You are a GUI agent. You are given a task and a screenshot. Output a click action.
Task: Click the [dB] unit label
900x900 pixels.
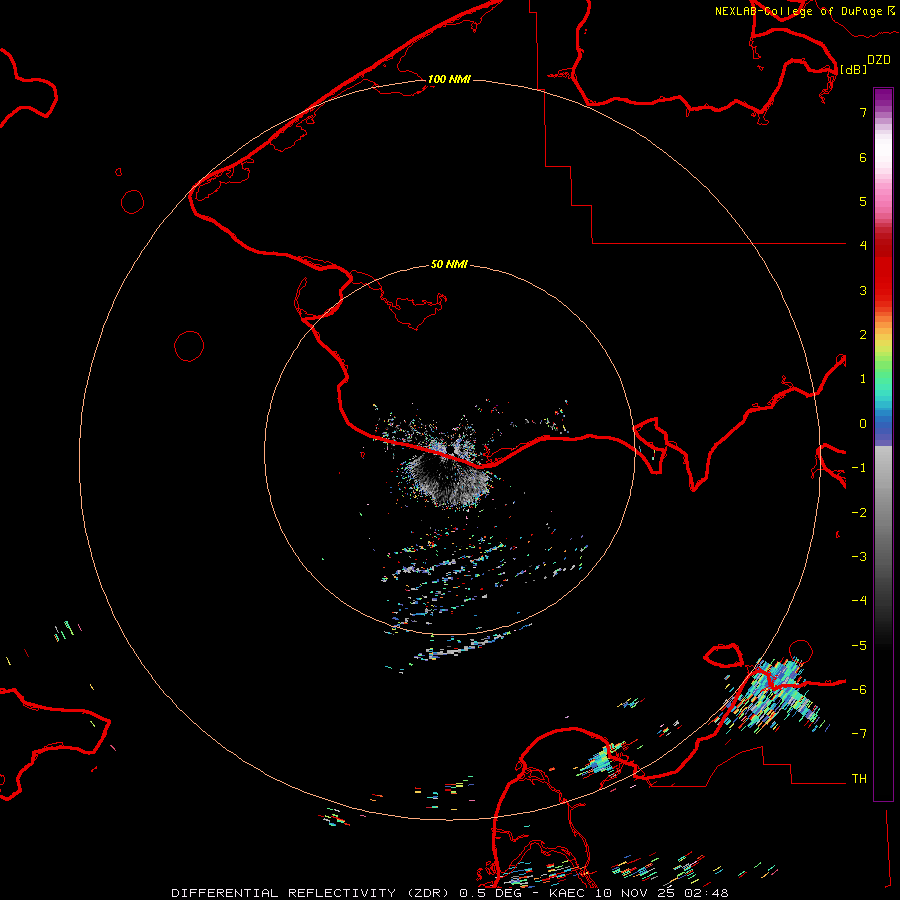coord(854,69)
